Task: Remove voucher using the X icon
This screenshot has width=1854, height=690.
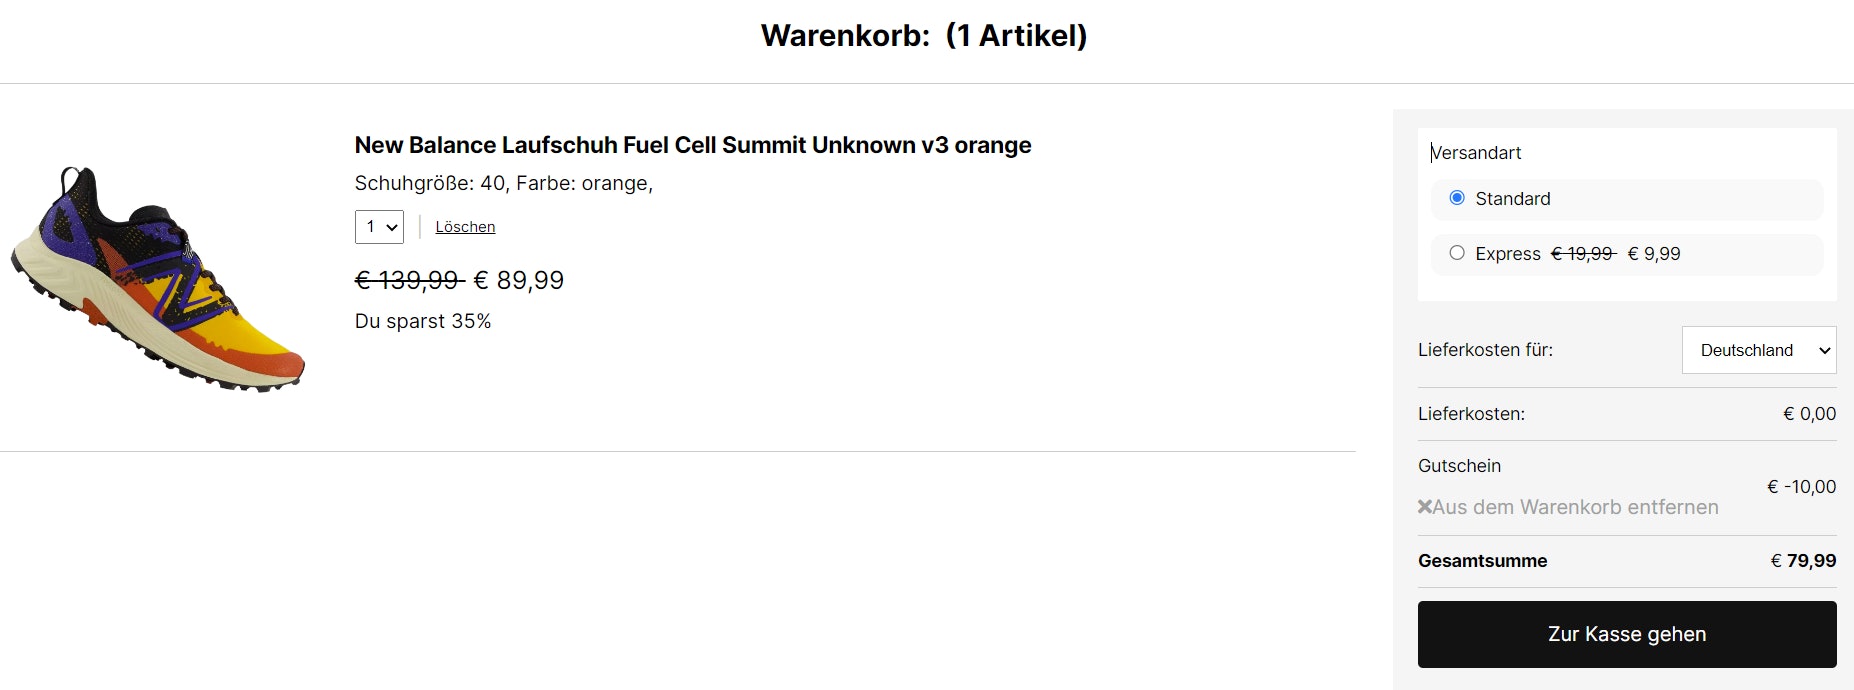Action: tap(1425, 507)
